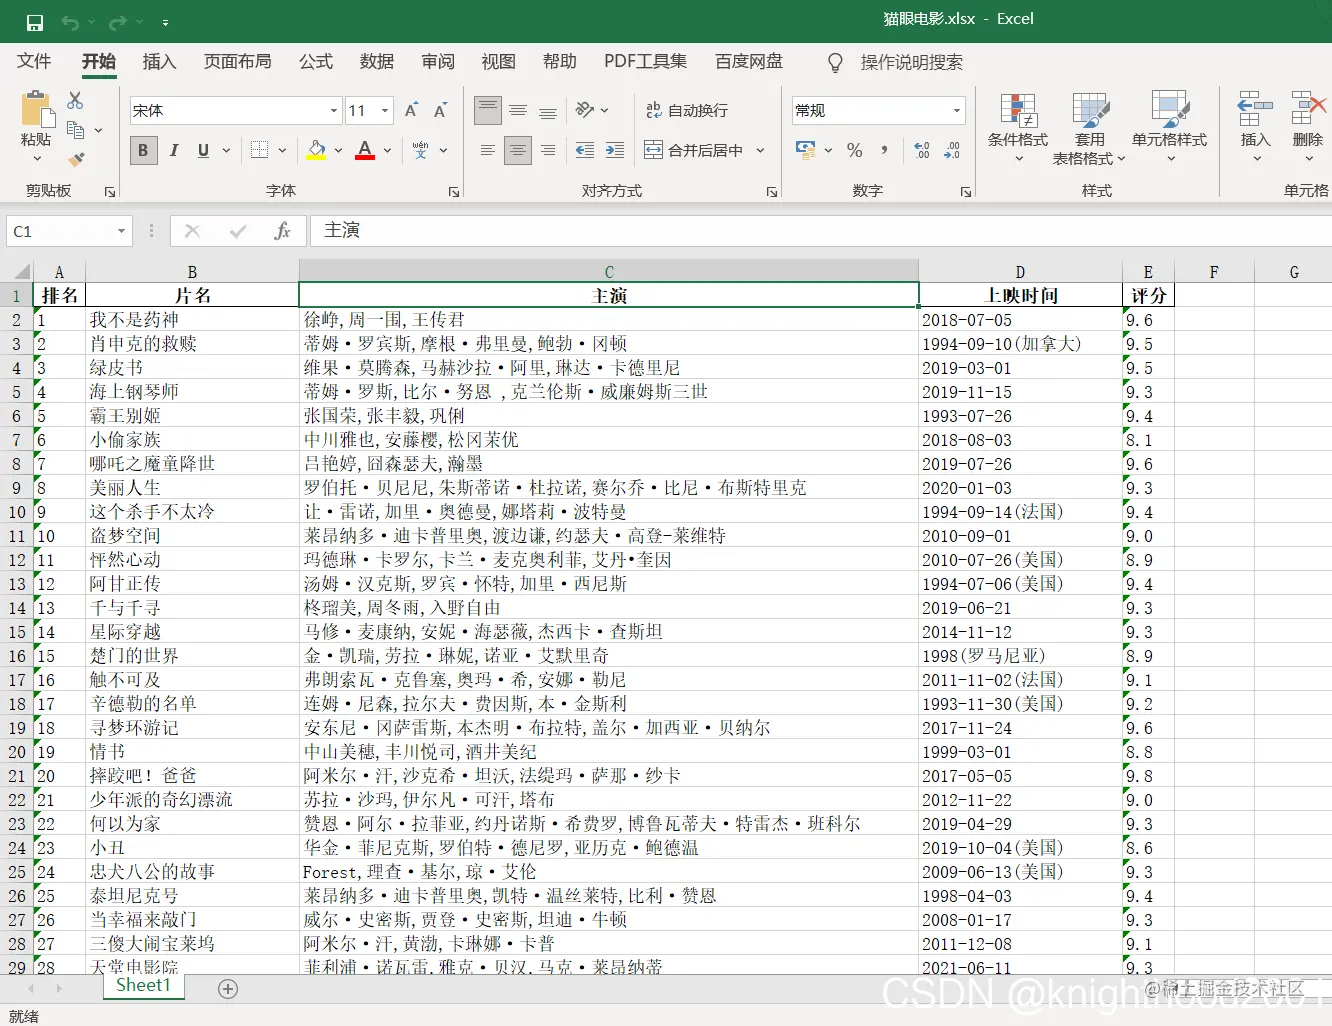
Task: Toggle Bold formatting
Action: (143, 151)
